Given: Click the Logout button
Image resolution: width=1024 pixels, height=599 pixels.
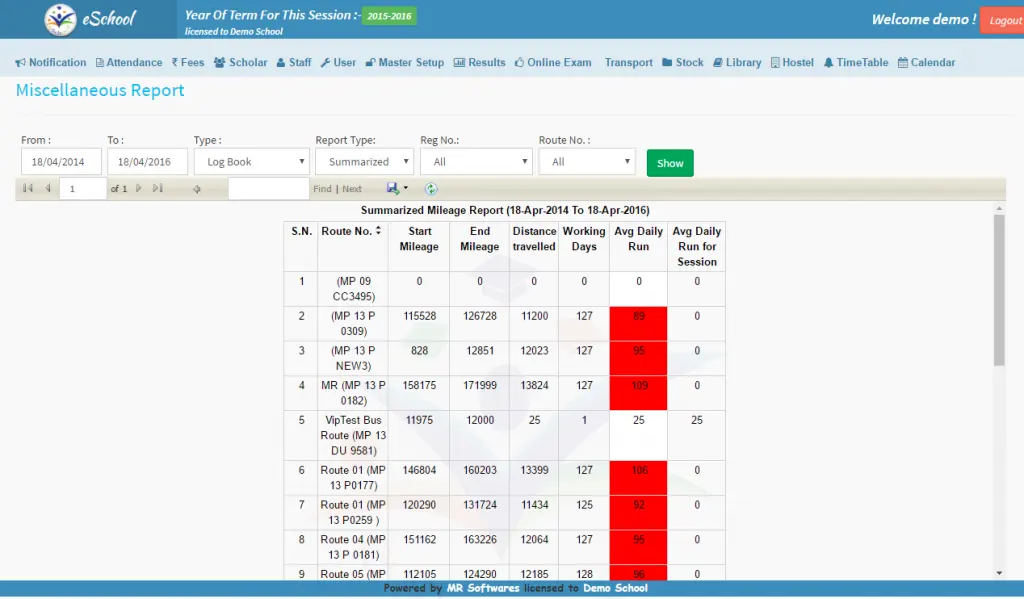Looking at the screenshot, I should coord(1003,20).
